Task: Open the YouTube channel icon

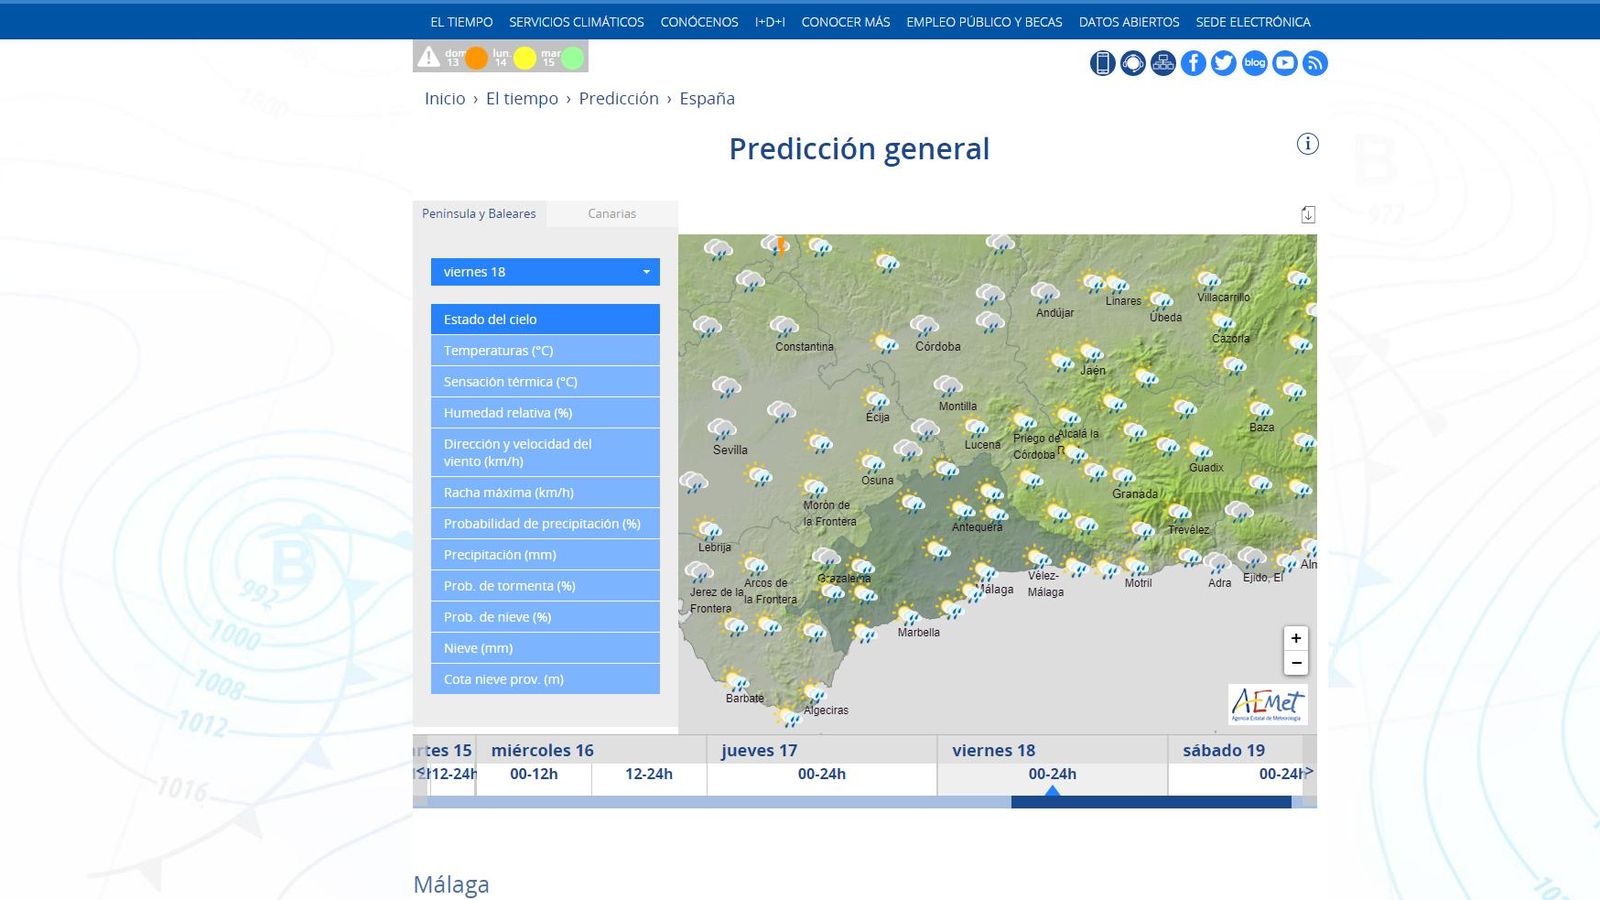Action: (1283, 63)
